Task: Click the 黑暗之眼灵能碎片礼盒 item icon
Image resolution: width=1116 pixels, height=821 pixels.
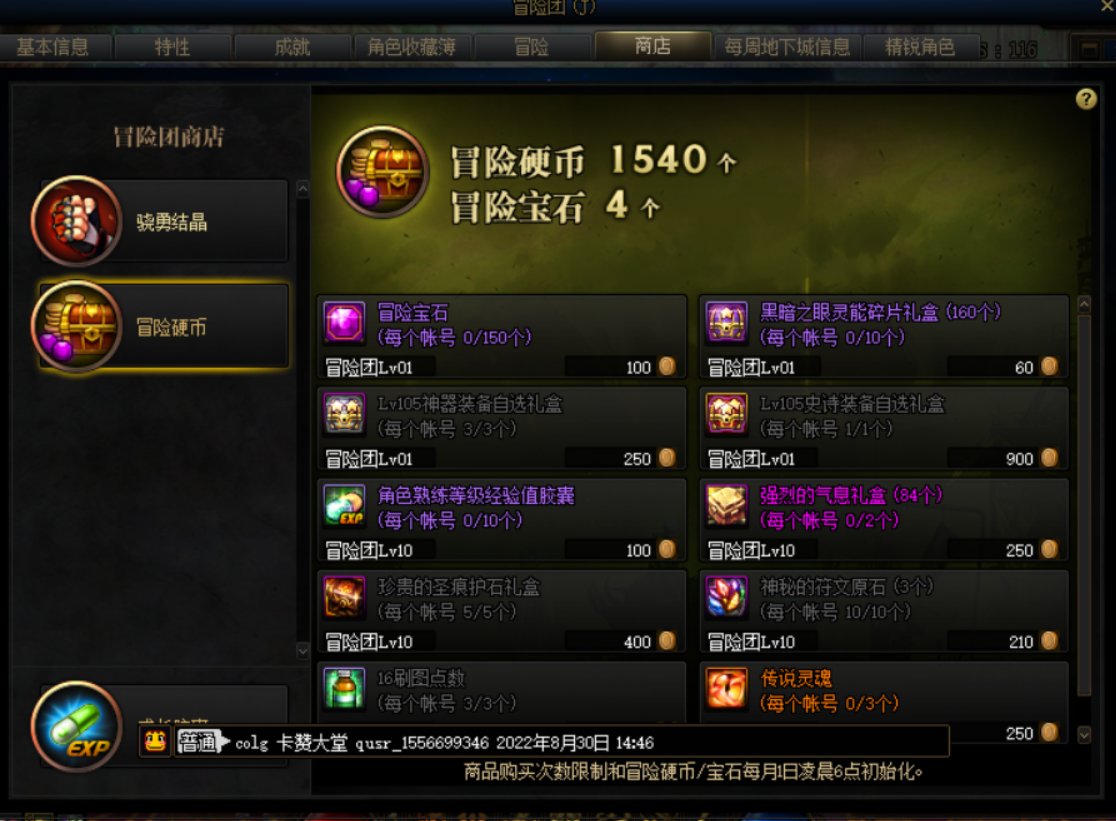Action: point(726,323)
